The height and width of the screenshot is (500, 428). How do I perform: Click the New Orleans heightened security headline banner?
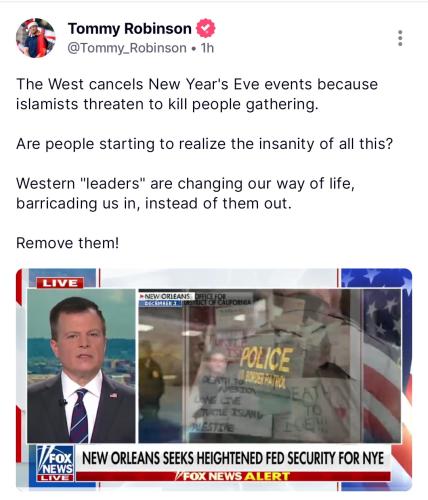tap(233, 458)
